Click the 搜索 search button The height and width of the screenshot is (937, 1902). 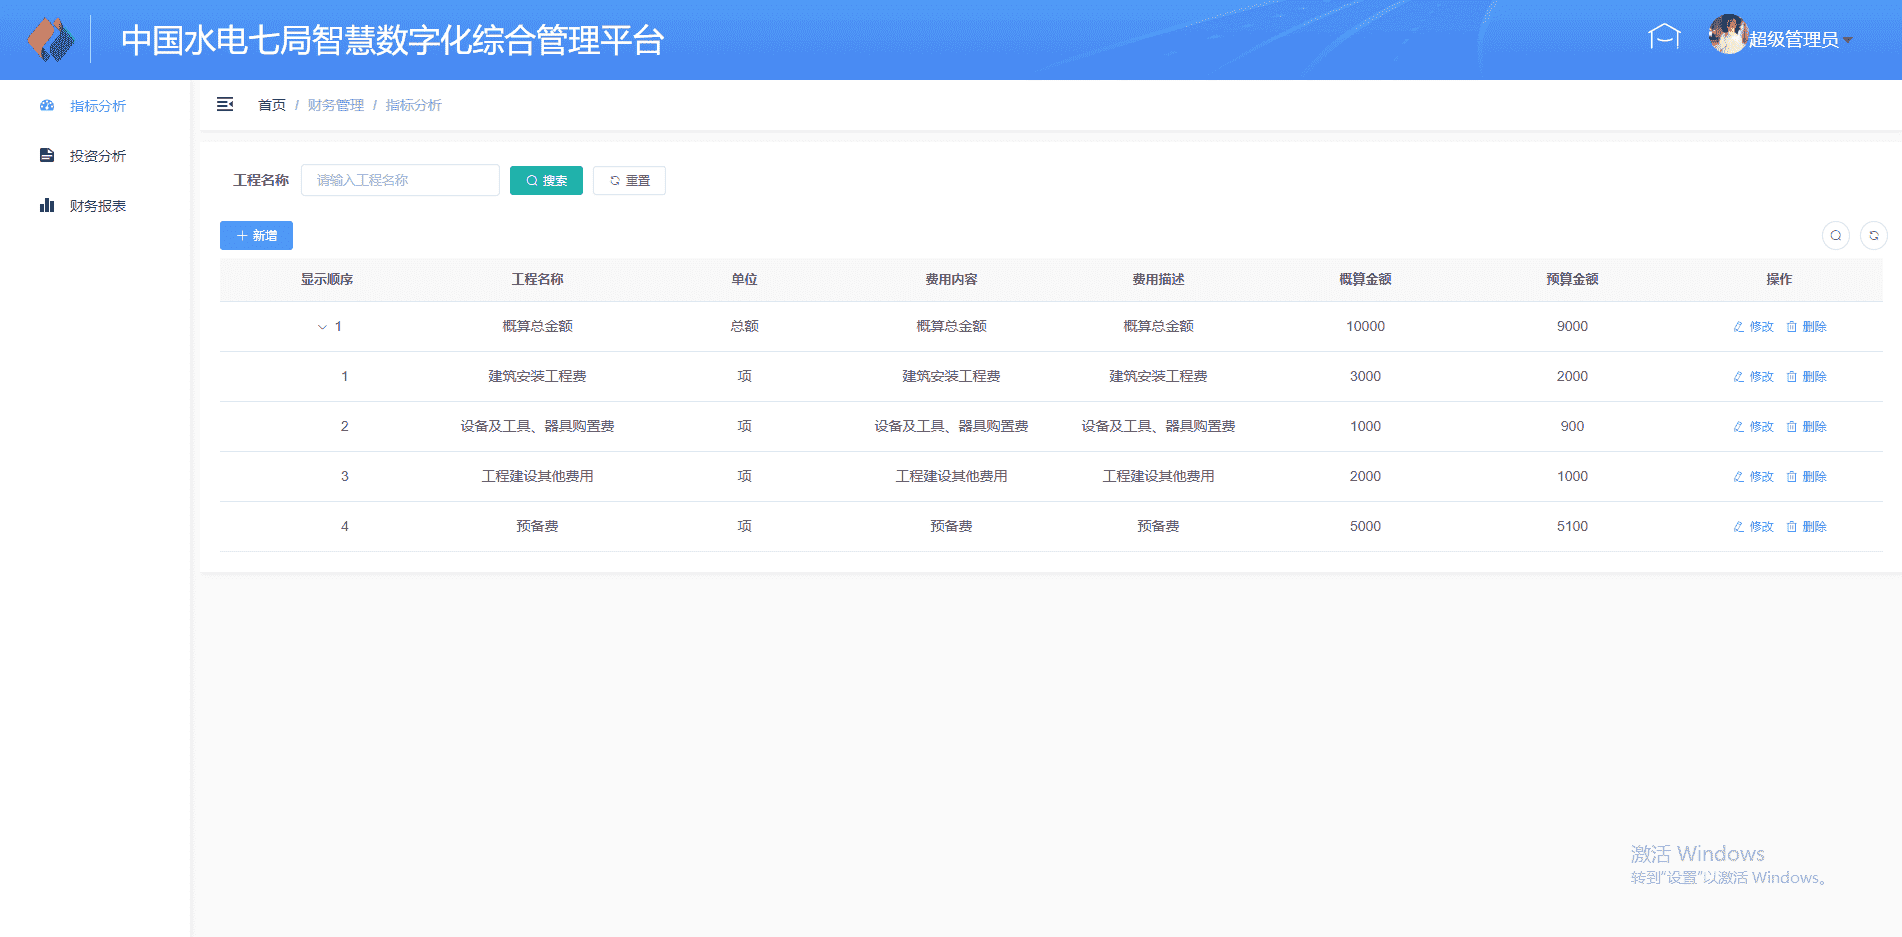click(546, 181)
